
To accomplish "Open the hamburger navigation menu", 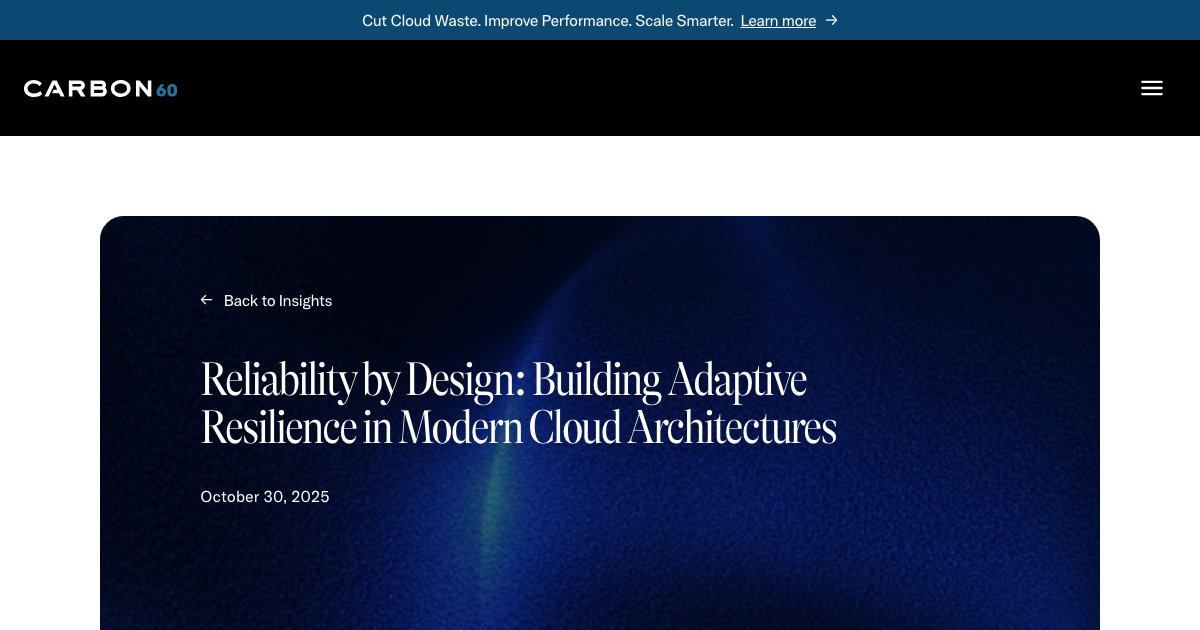I will (1152, 88).
